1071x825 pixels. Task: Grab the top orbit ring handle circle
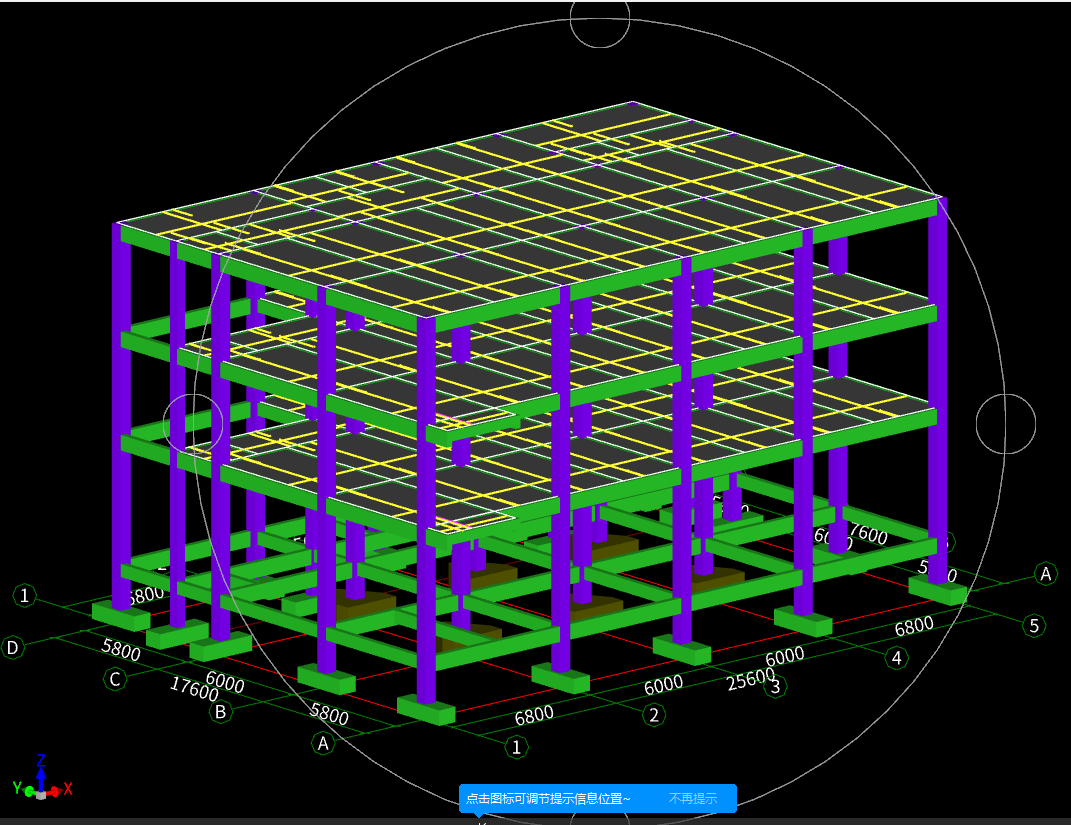[x=600, y=18]
